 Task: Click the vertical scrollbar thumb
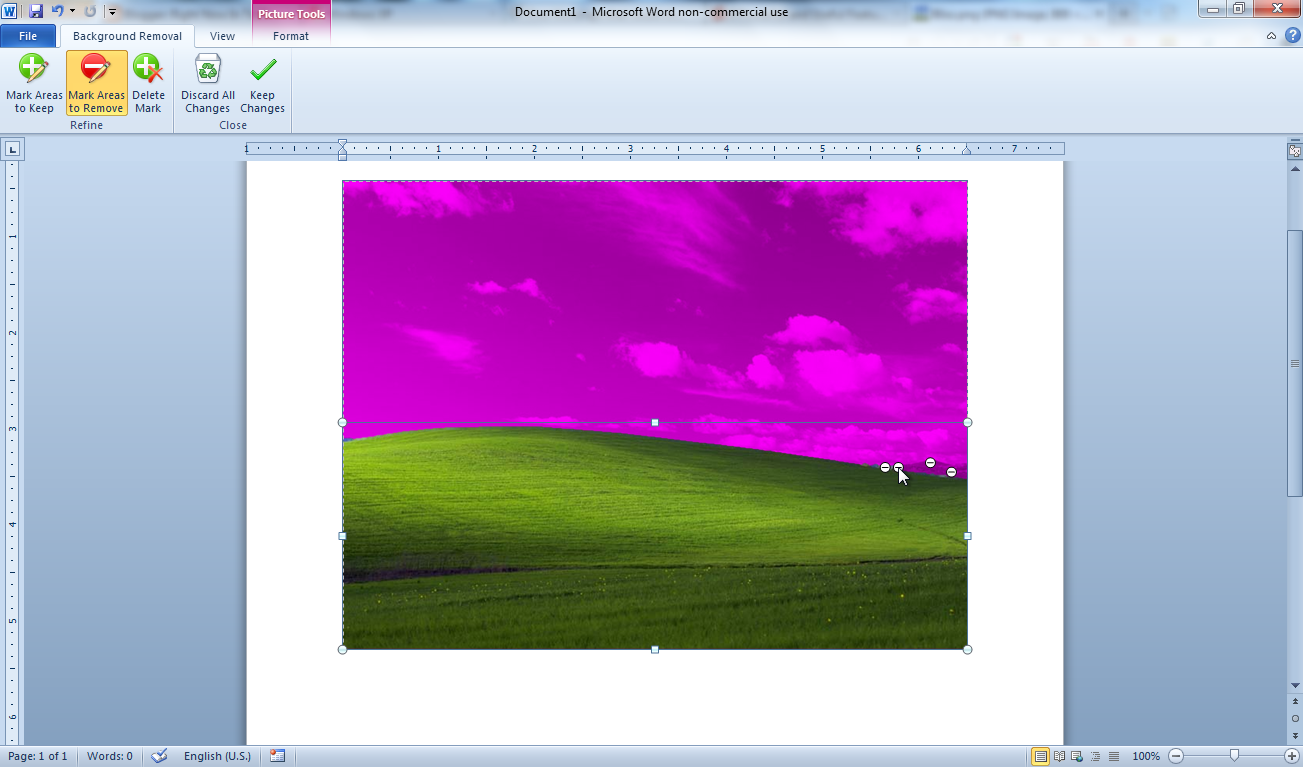point(1295,364)
